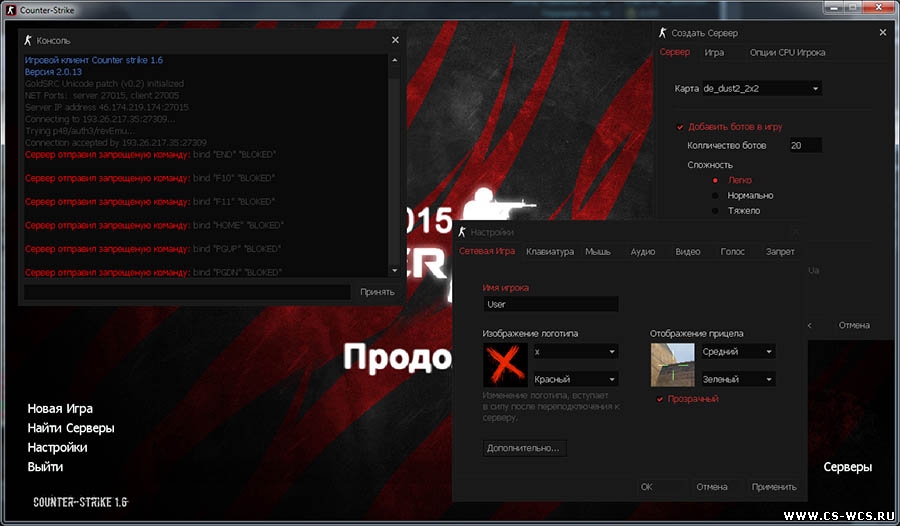
Task: Open the Запрет settings tab
Action: (x=780, y=252)
